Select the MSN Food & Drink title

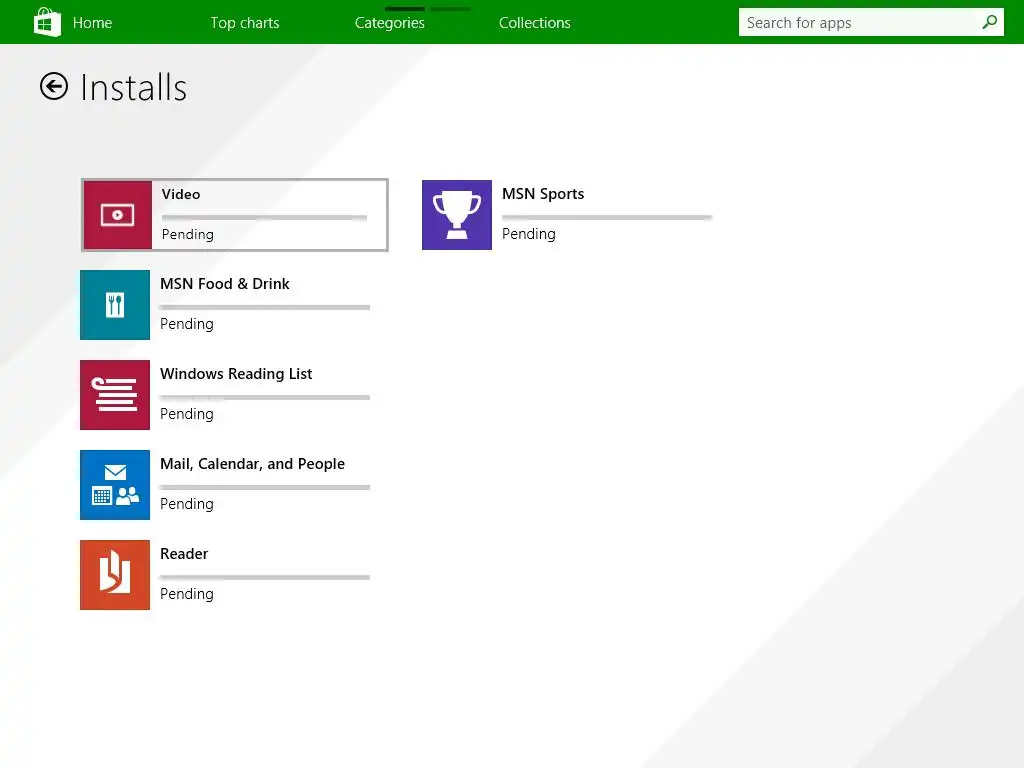coord(225,283)
